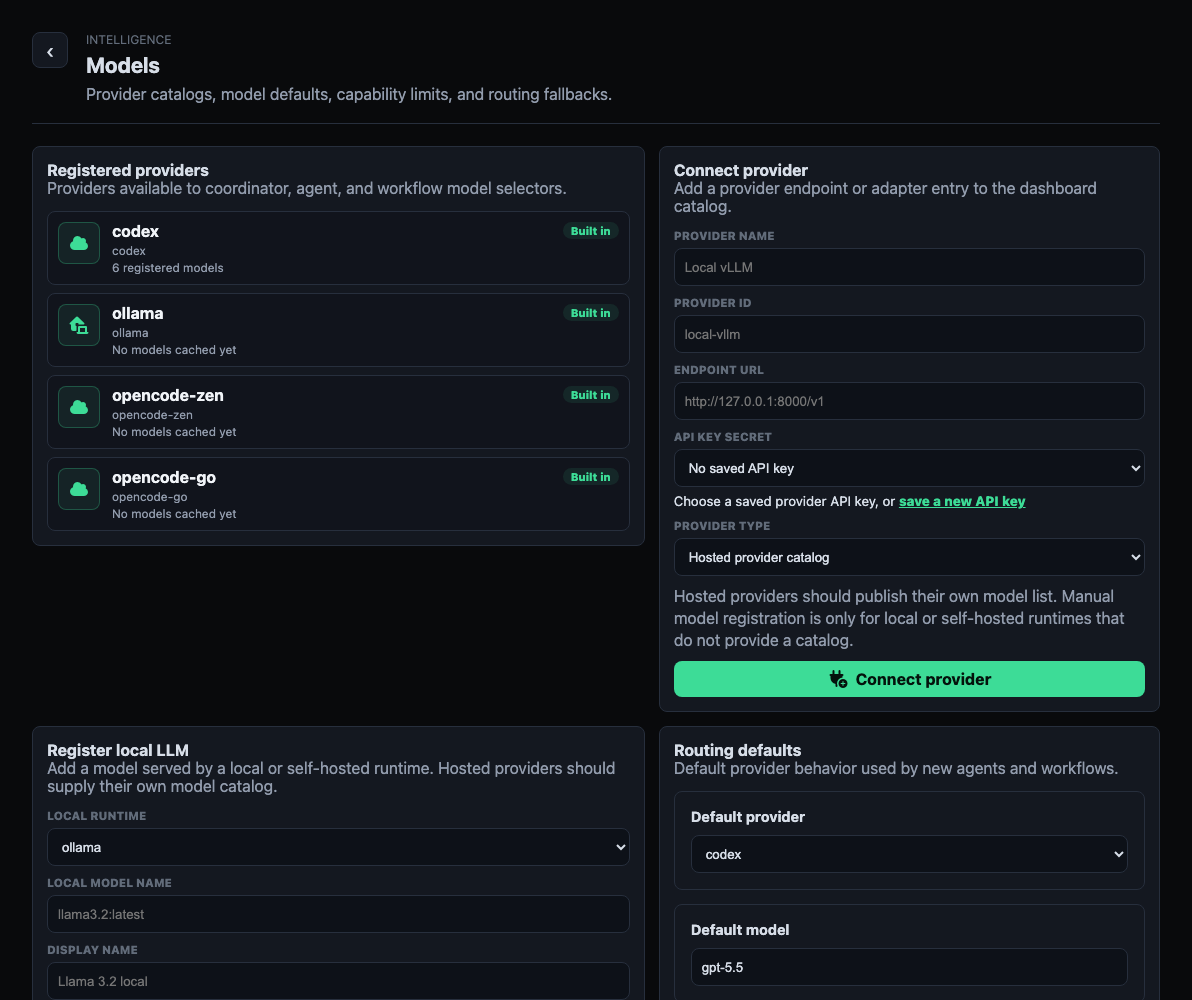Click the 'Register local LLM' heading
This screenshot has width=1192, height=1000.
(x=118, y=750)
